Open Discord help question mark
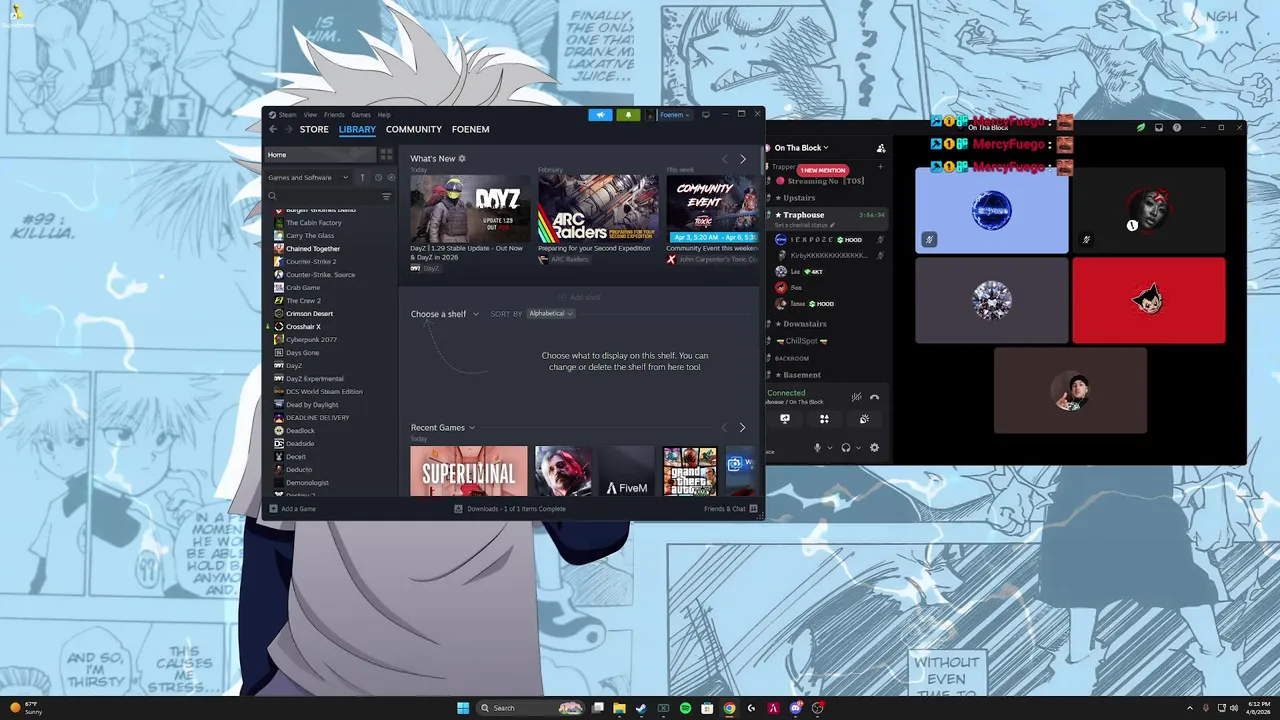 coord(1177,128)
